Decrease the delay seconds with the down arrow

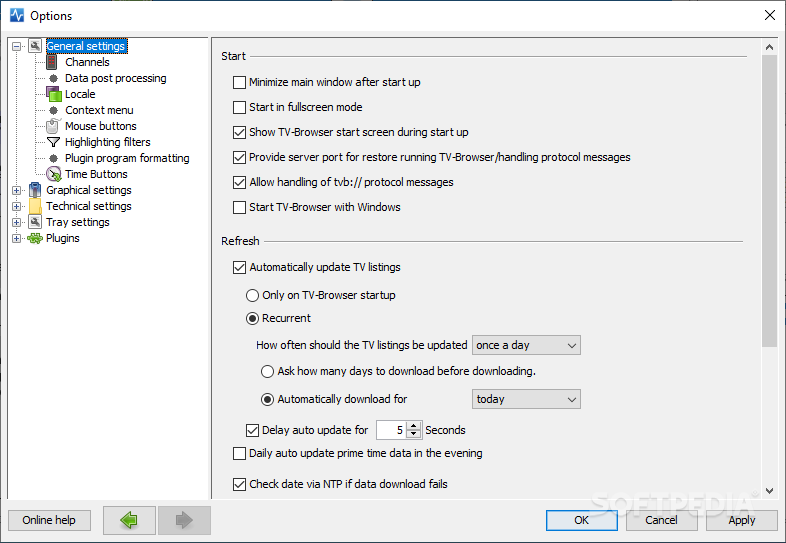(414, 434)
